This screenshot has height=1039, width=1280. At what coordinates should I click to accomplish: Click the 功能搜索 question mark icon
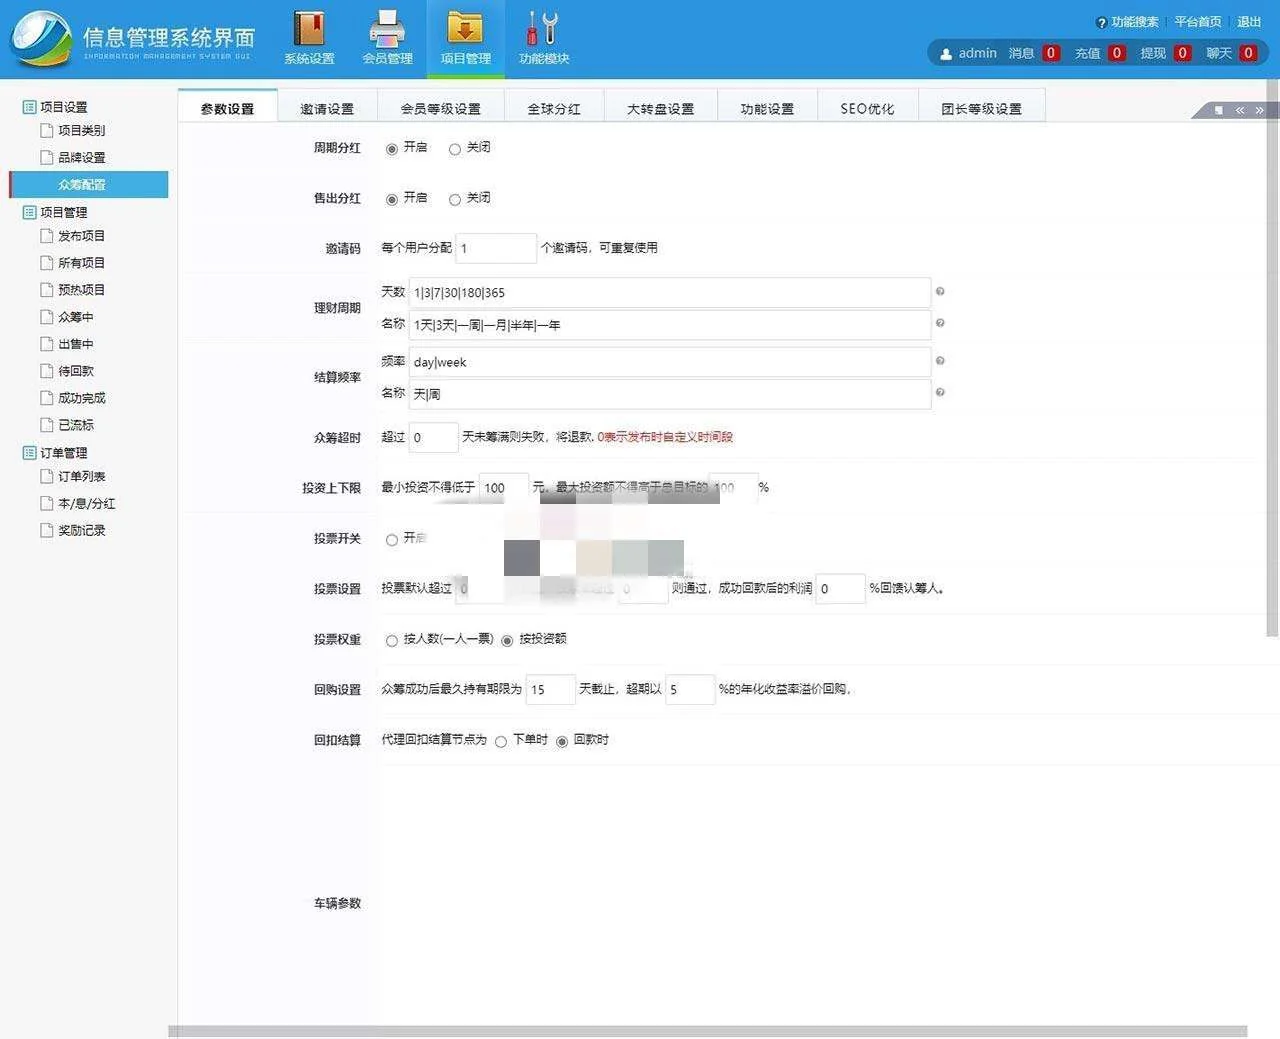pos(1101,22)
